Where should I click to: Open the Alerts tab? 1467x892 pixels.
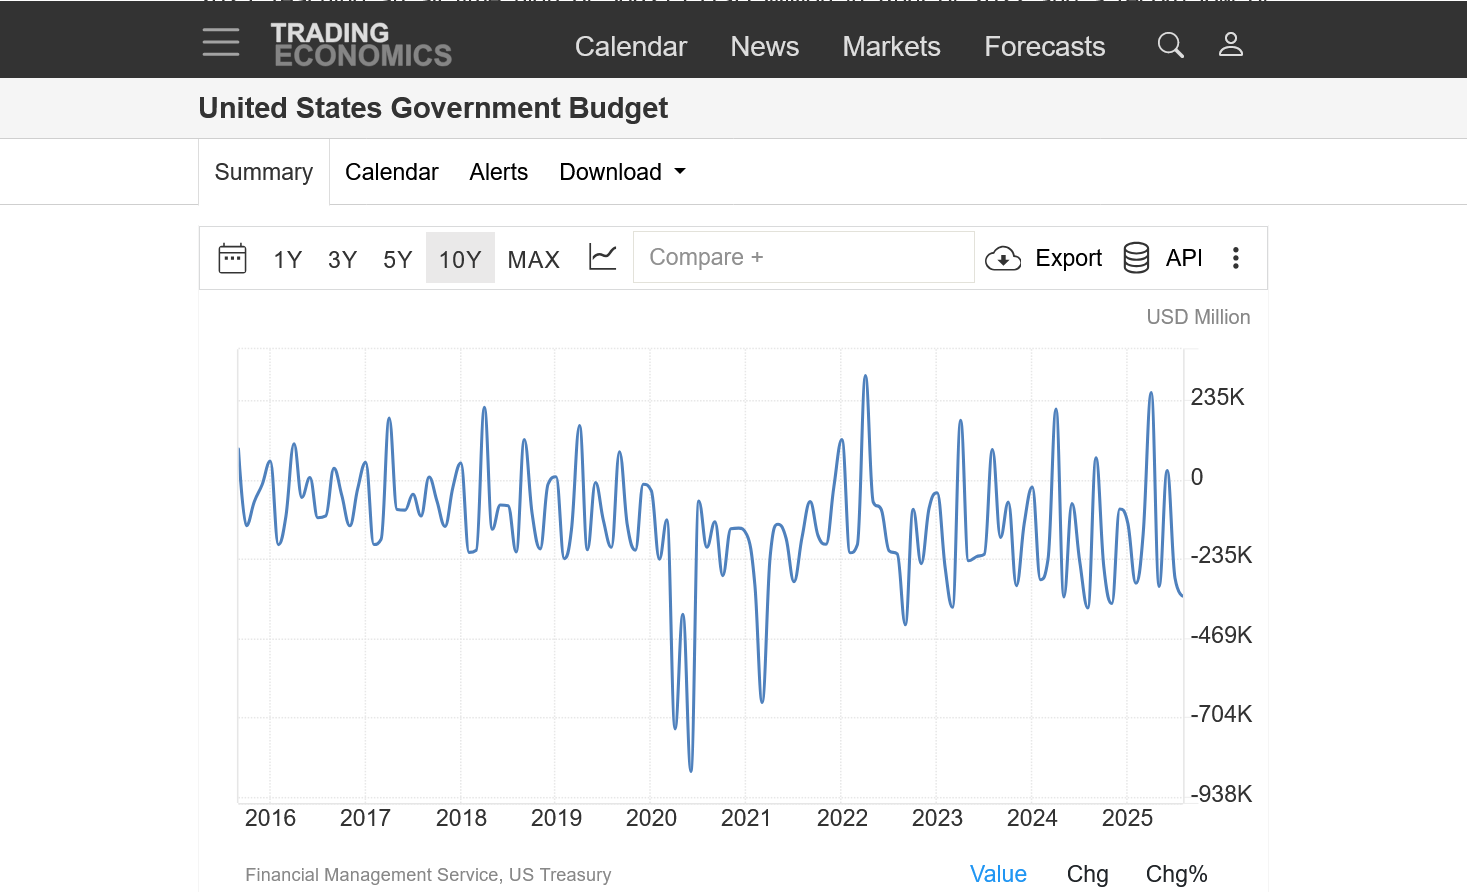pyautogui.click(x=498, y=172)
